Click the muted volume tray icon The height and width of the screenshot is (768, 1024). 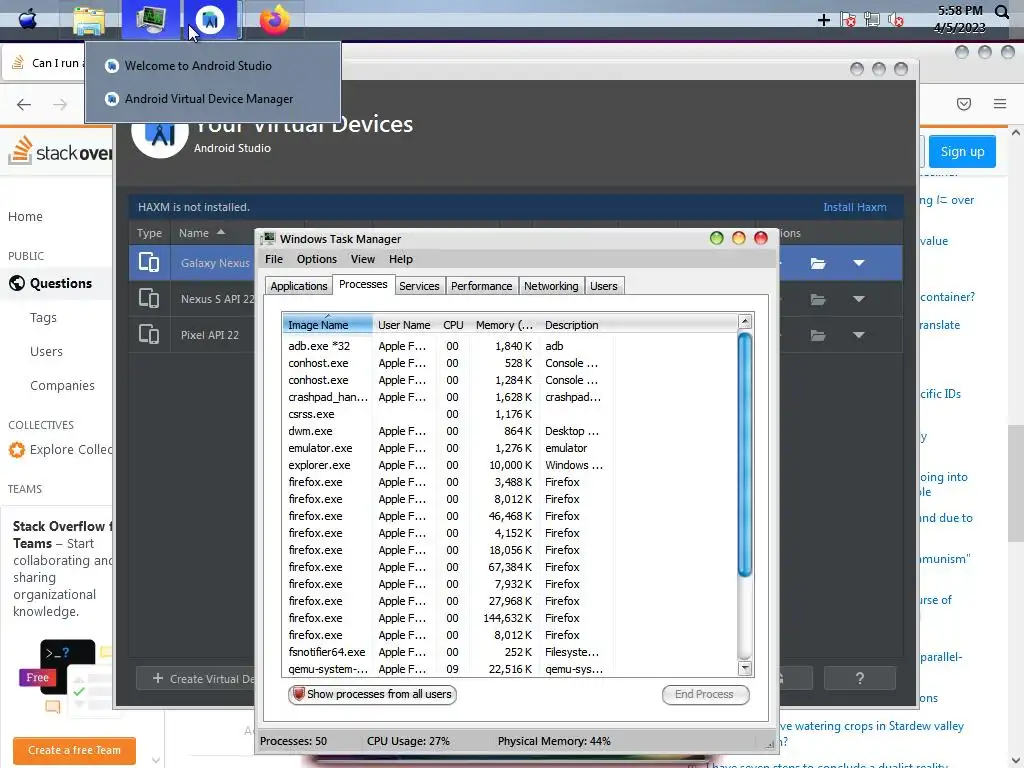[x=896, y=20]
